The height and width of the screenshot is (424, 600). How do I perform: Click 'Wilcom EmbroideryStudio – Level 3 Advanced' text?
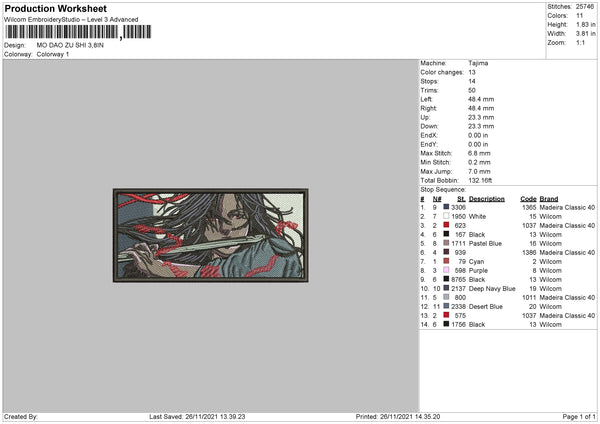coord(71,20)
